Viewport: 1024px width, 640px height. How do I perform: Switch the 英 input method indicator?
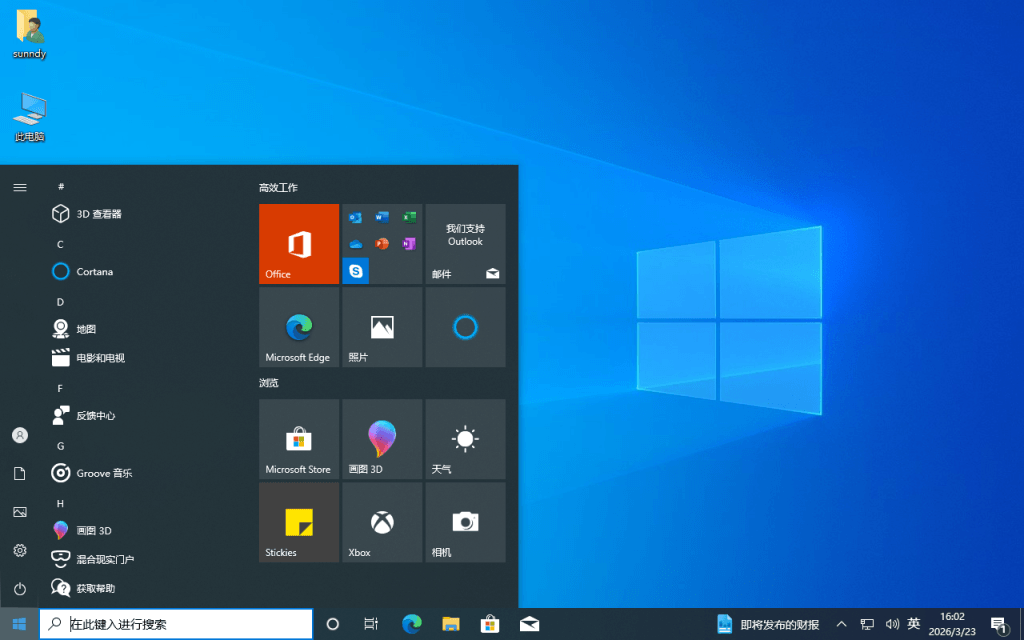(x=914, y=624)
